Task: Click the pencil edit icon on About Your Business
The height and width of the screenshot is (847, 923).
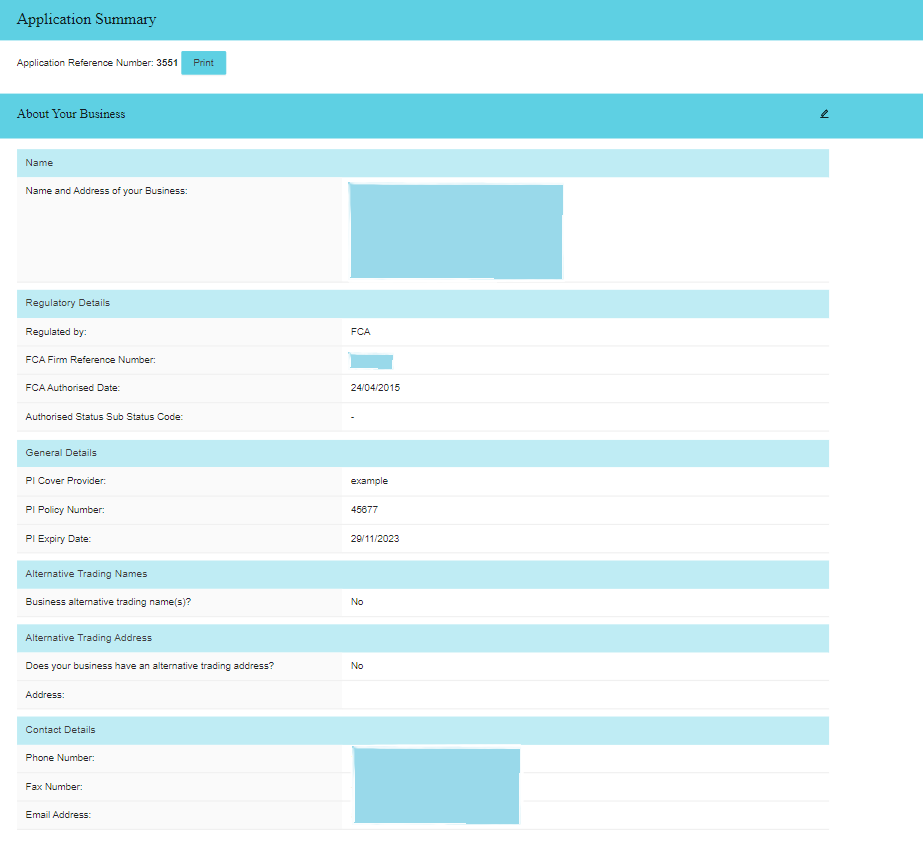Action: click(823, 114)
